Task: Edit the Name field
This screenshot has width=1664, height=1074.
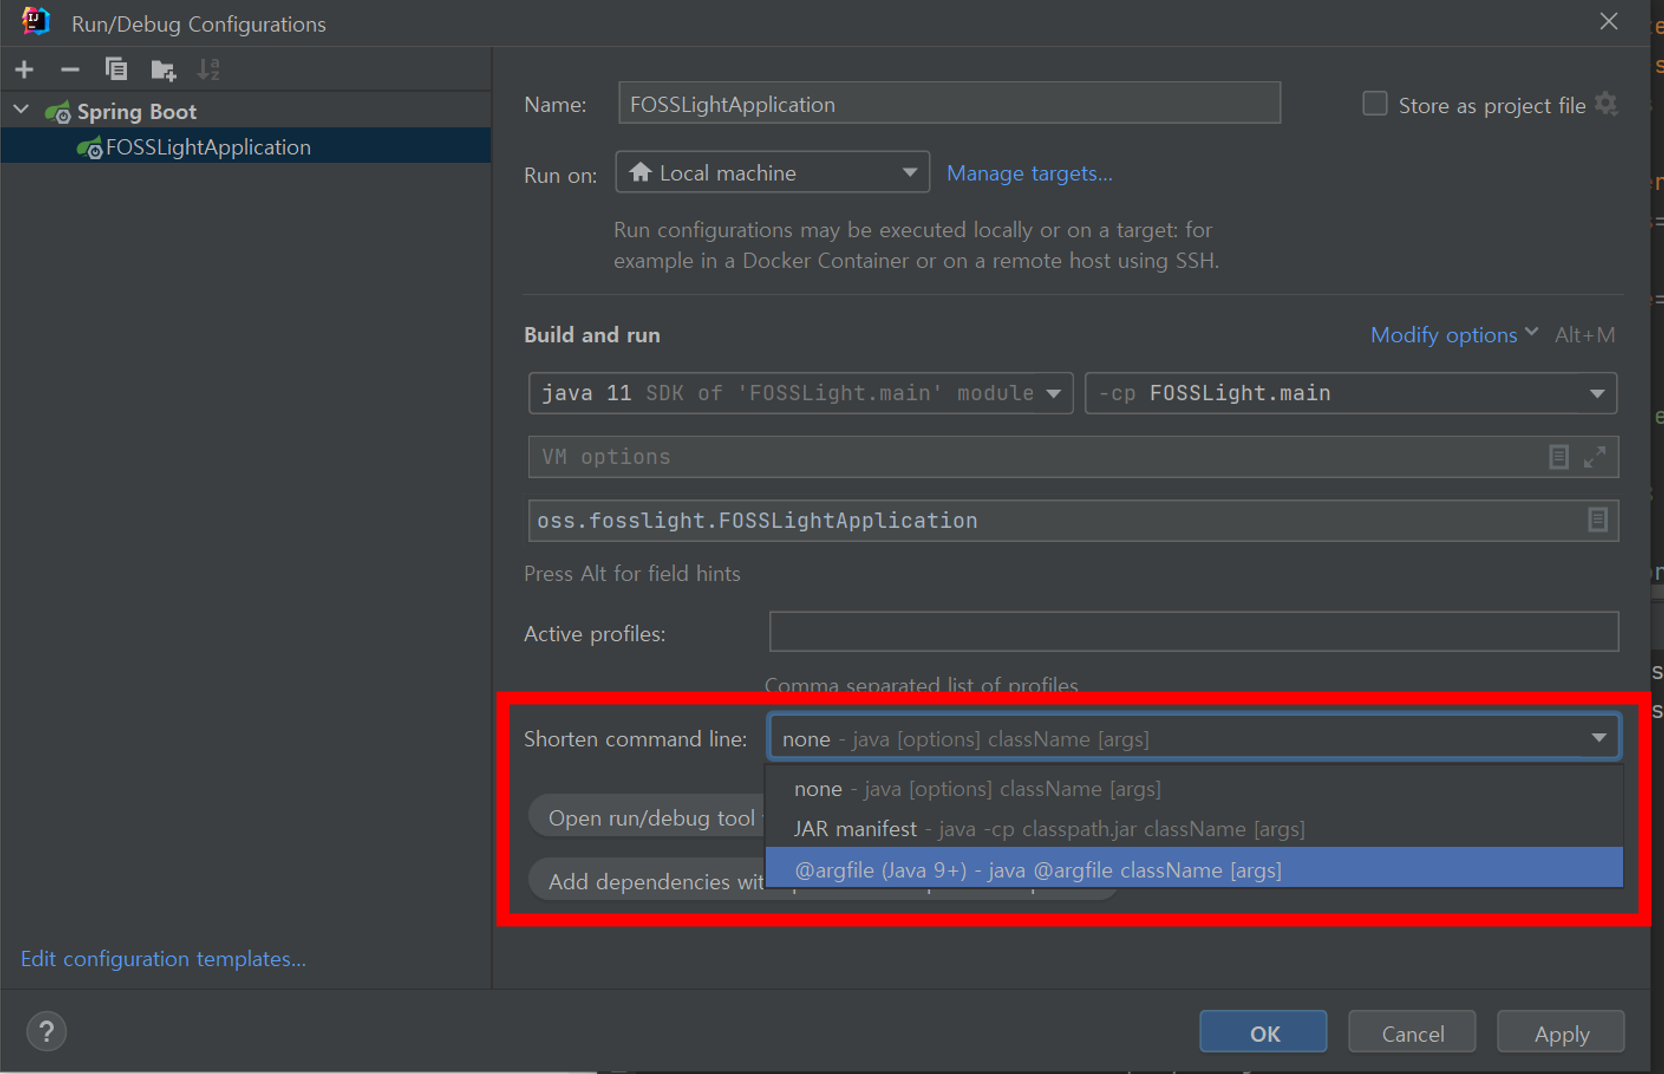Action: point(949,104)
